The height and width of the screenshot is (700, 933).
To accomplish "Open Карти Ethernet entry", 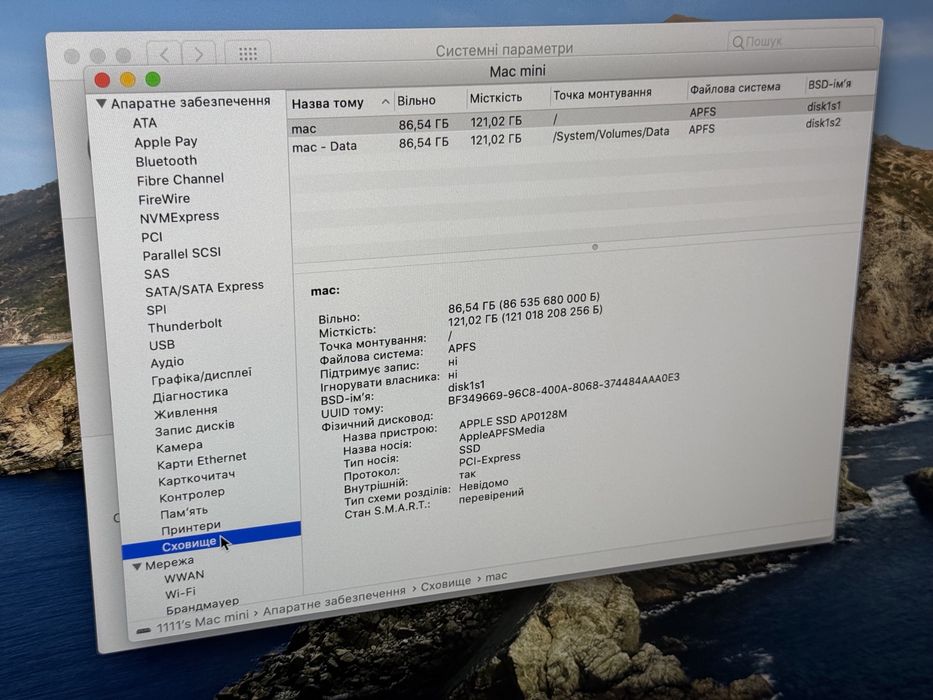I will pos(201,461).
